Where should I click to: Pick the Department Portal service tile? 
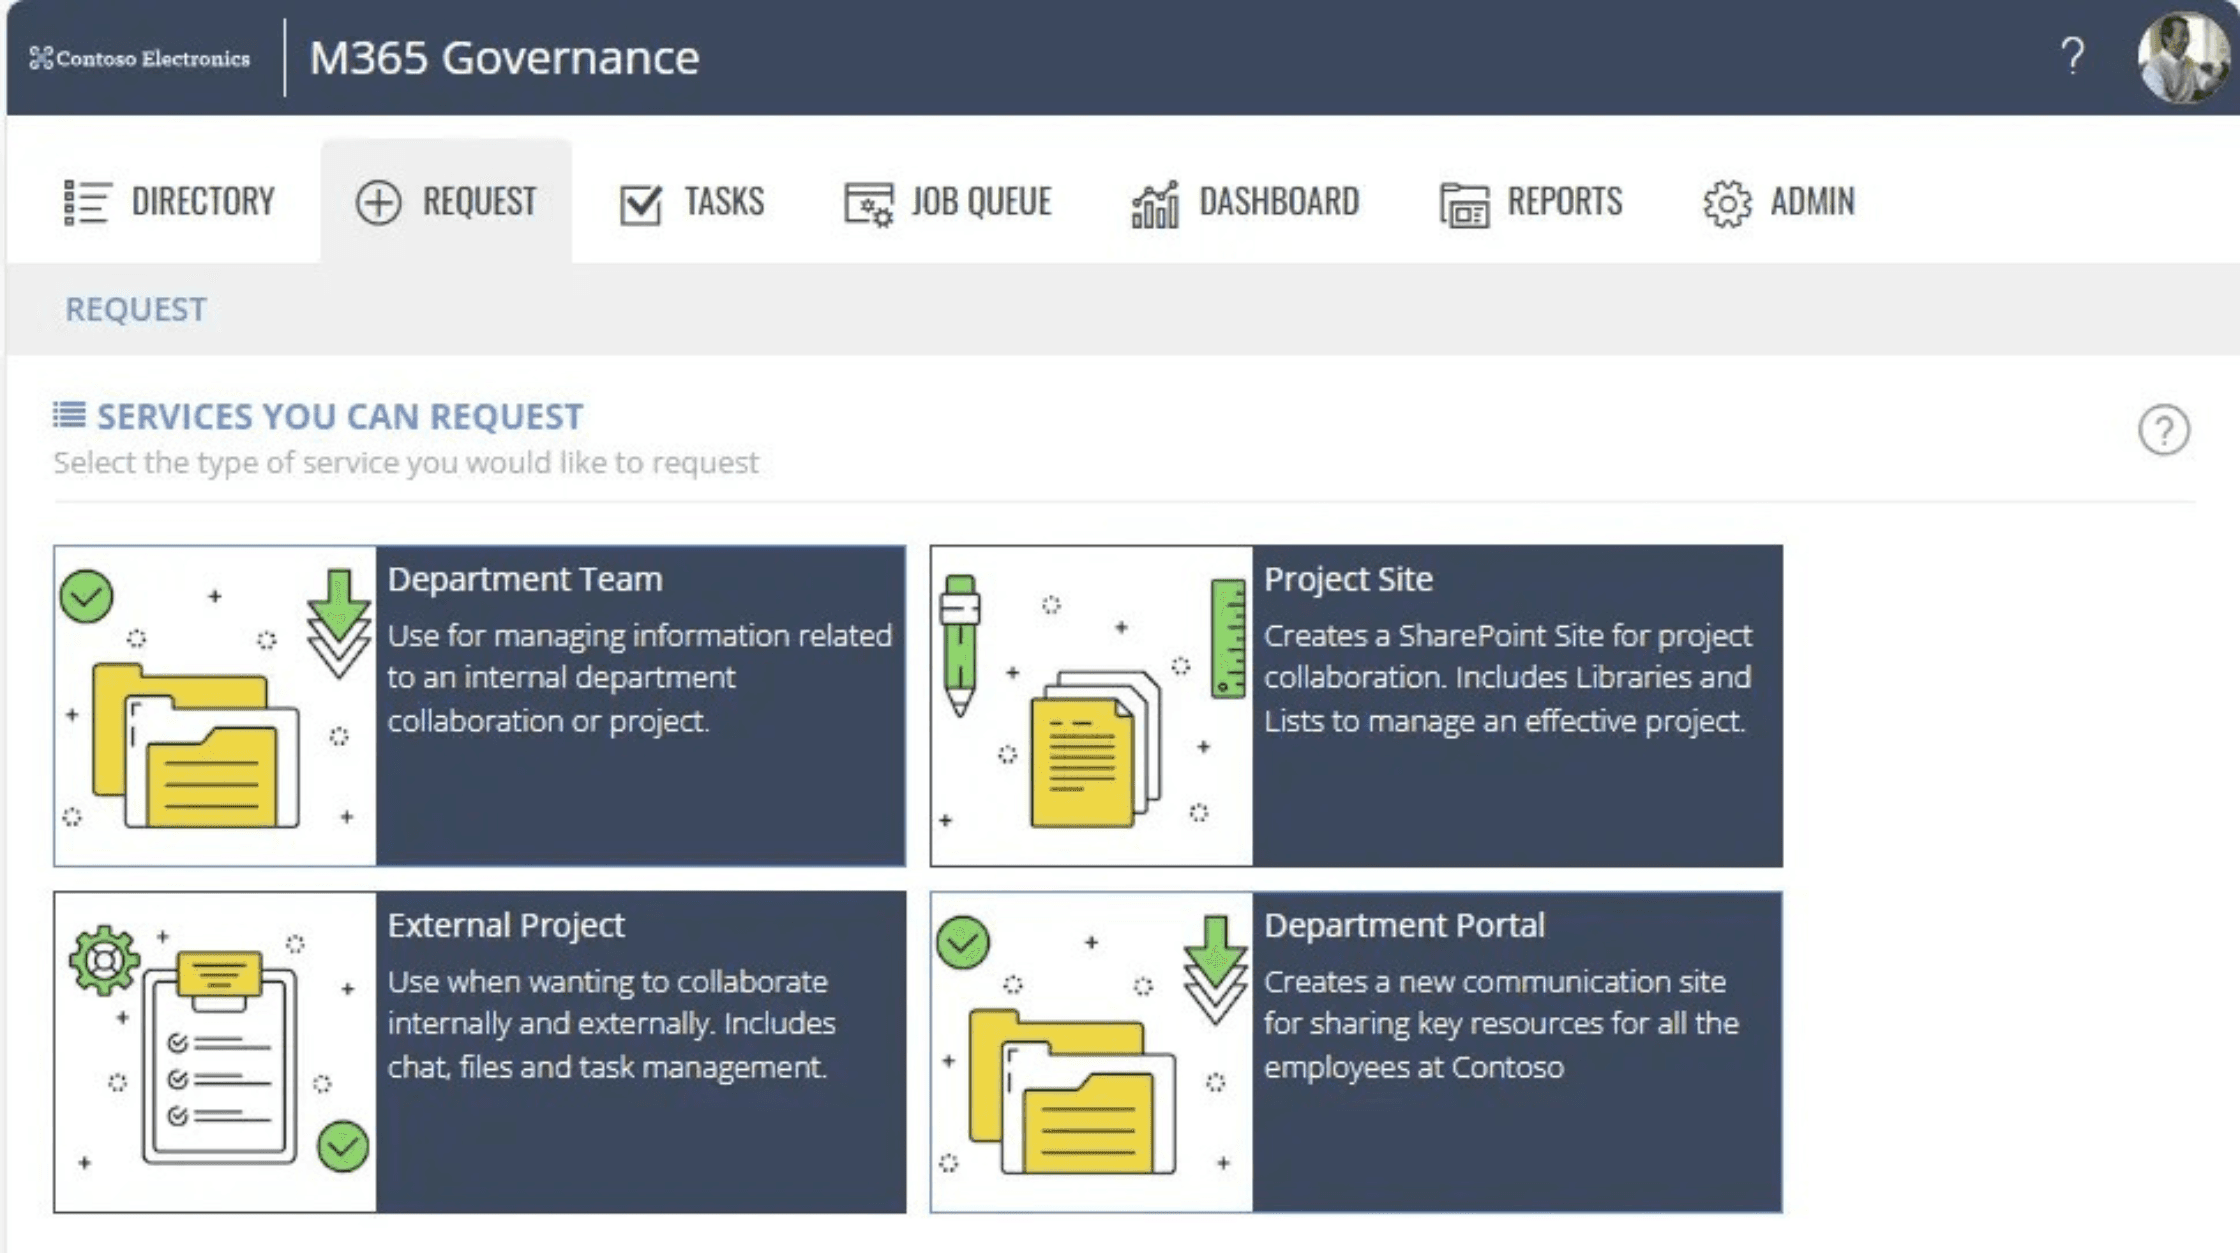tap(1356, 1052)
